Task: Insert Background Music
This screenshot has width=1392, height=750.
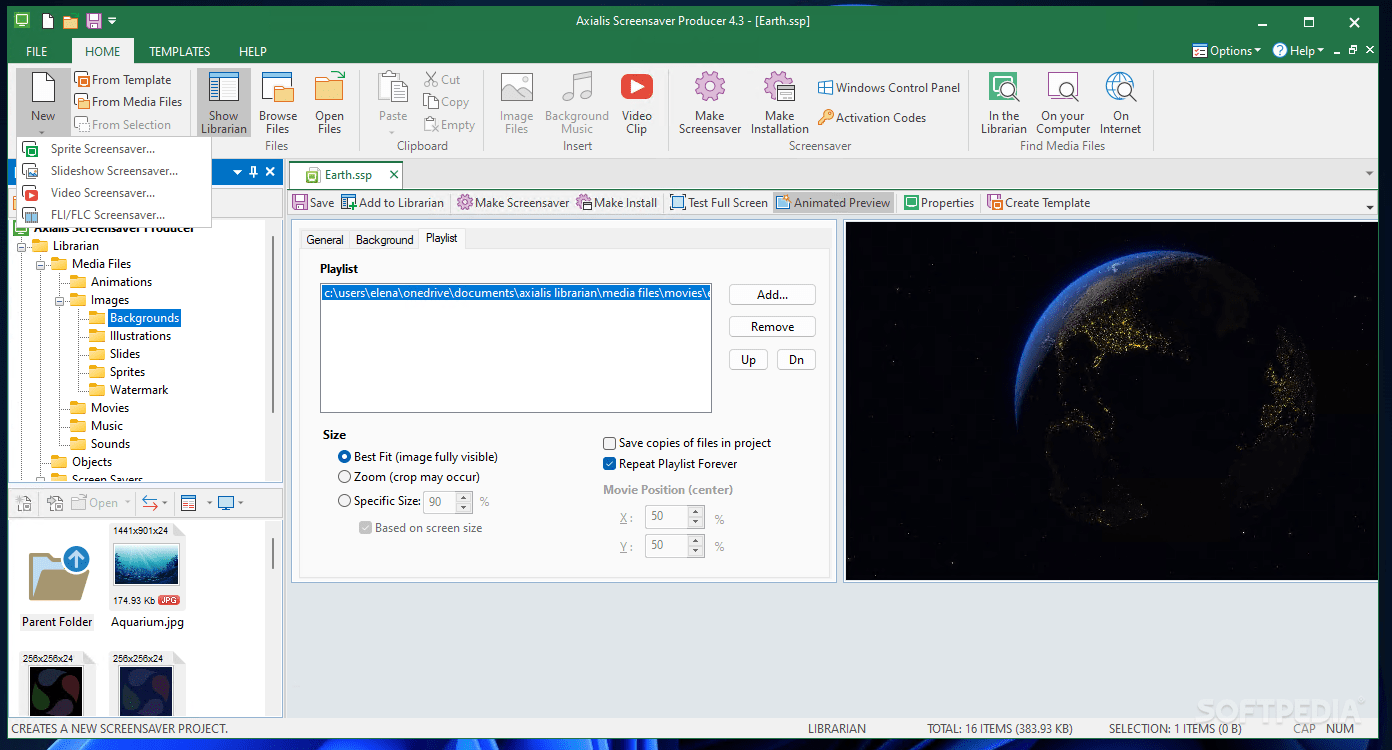Action: point(577,102)
